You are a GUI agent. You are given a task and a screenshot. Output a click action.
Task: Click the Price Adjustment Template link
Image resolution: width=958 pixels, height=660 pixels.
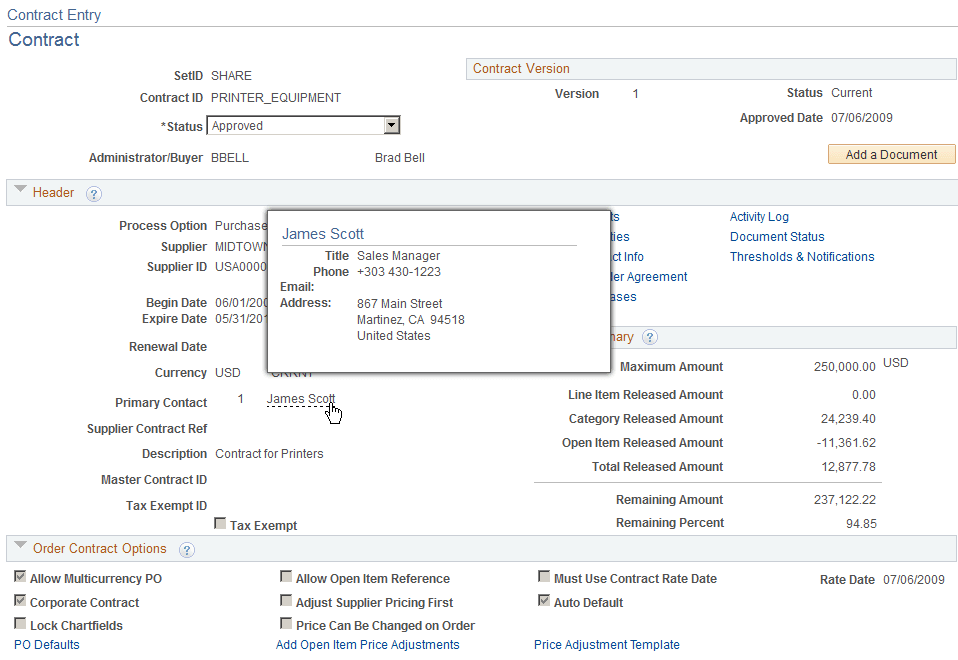pos(606,645)
